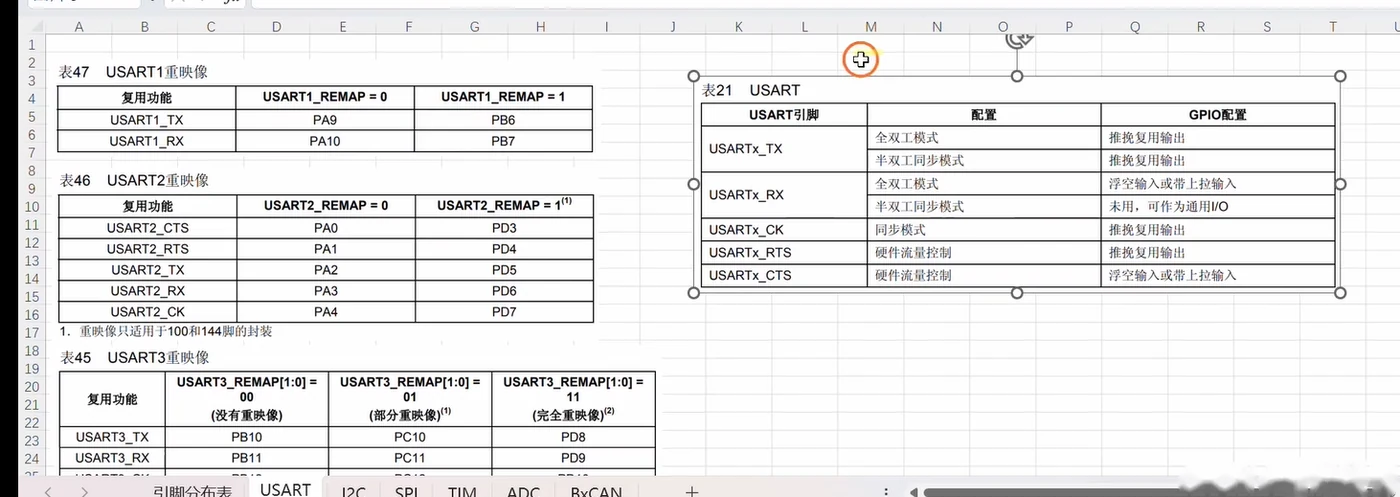Click the PD5 cell
This screenshot has height=497, width=1400.
tap(503, 270)
